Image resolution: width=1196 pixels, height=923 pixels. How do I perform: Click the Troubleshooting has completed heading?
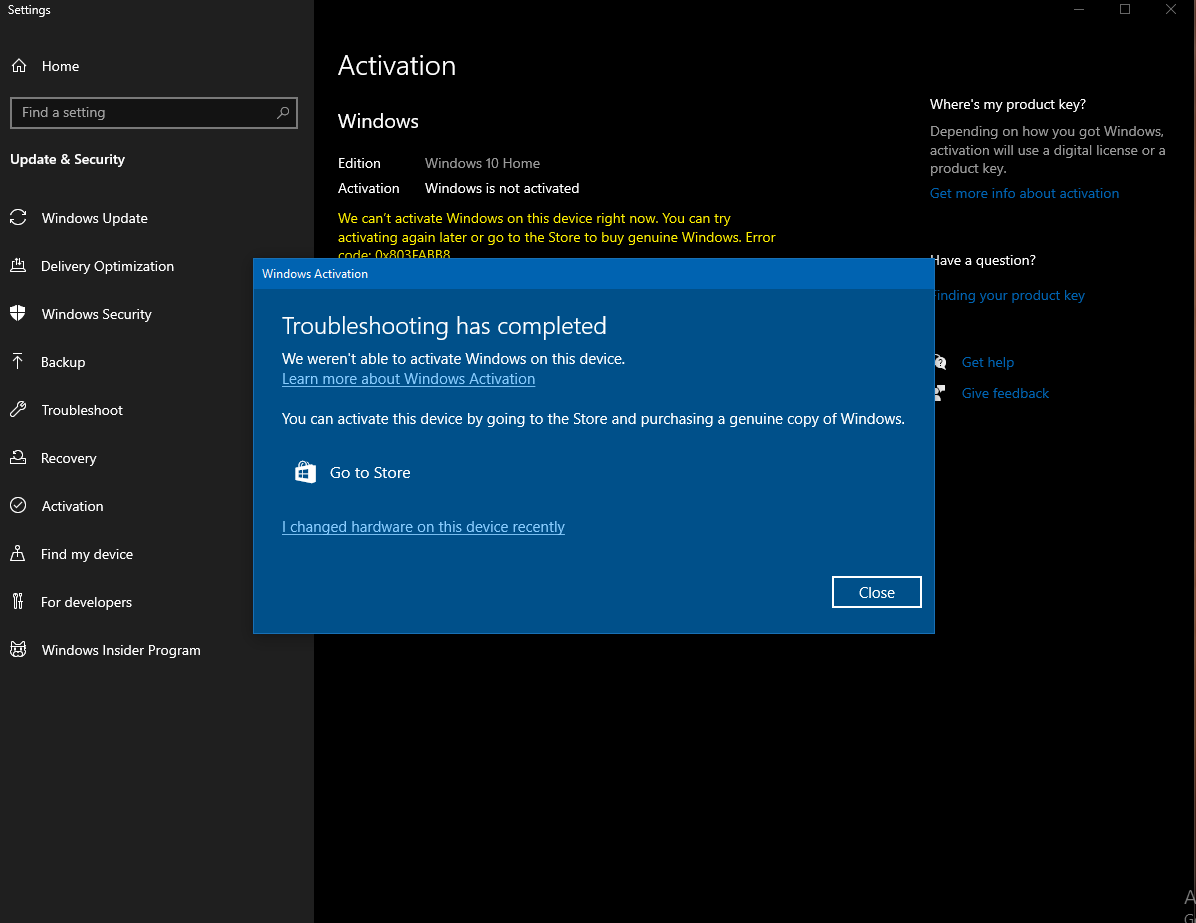click(x=444, y=326)
